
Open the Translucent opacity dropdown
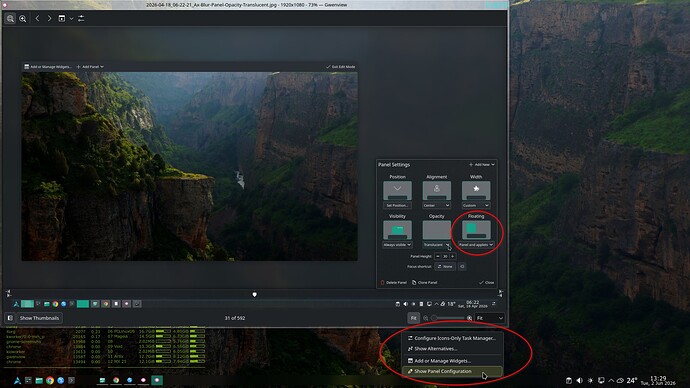pos(437,245)
